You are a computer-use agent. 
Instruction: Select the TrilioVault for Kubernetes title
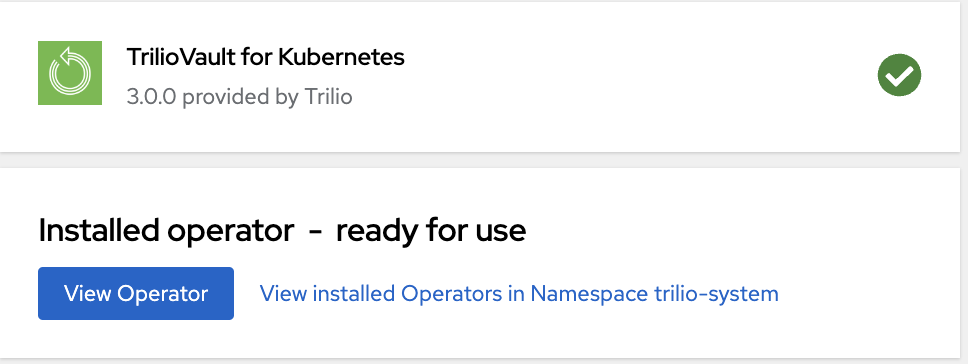pyautogui.click(x=265, y=57)
